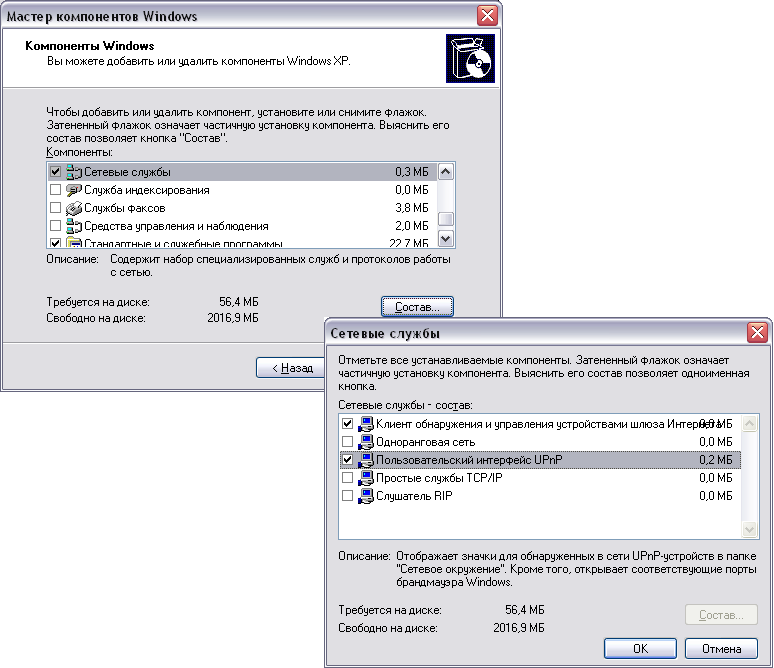Click the Отмена button
Image resolution: width=774 pixels, height=668 pixels.
coord(721,648)
